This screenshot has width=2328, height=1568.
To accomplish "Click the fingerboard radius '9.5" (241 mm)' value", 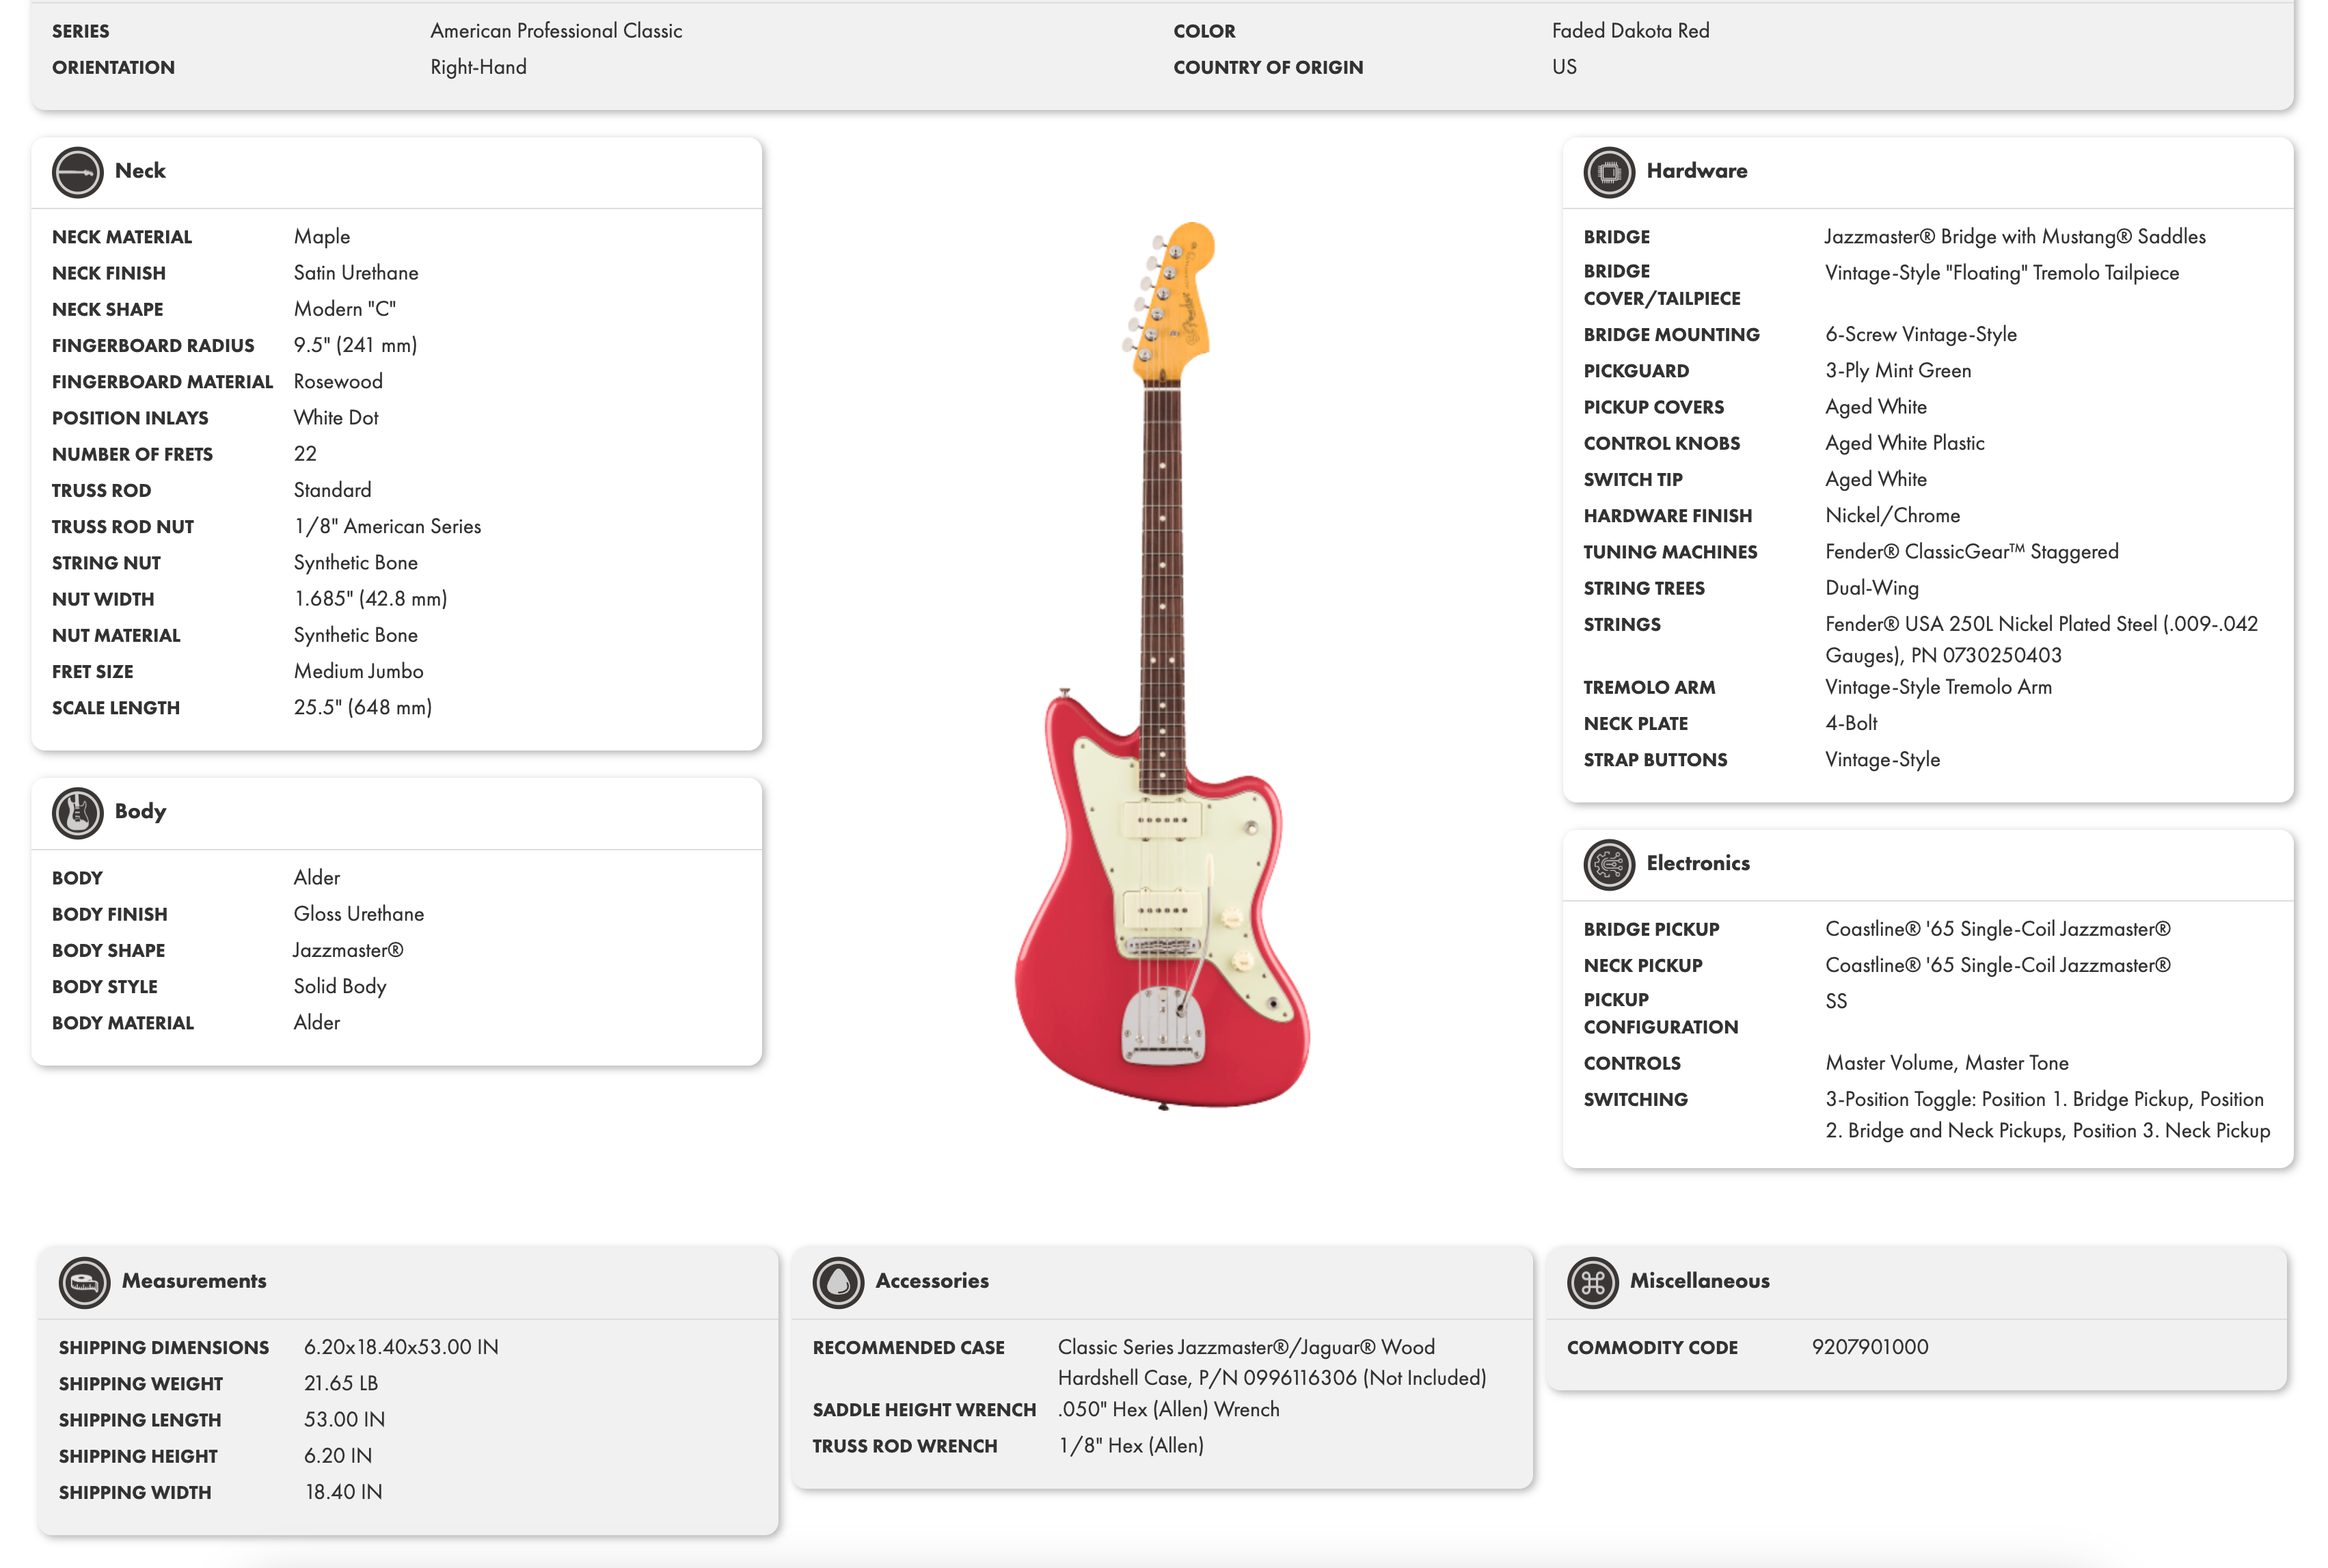I will (355, 345).
